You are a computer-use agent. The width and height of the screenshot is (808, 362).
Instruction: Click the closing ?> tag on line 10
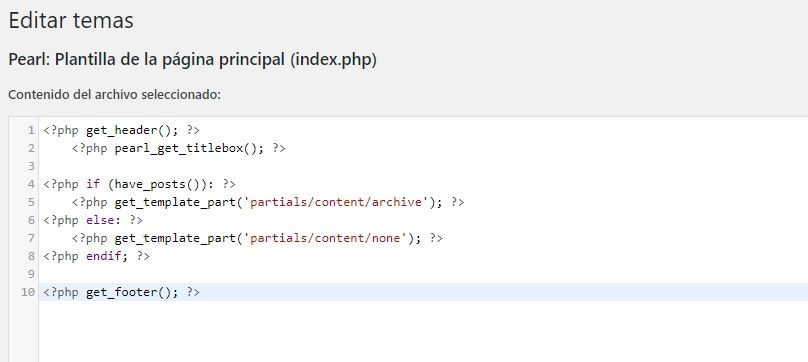tap(193, 292)
